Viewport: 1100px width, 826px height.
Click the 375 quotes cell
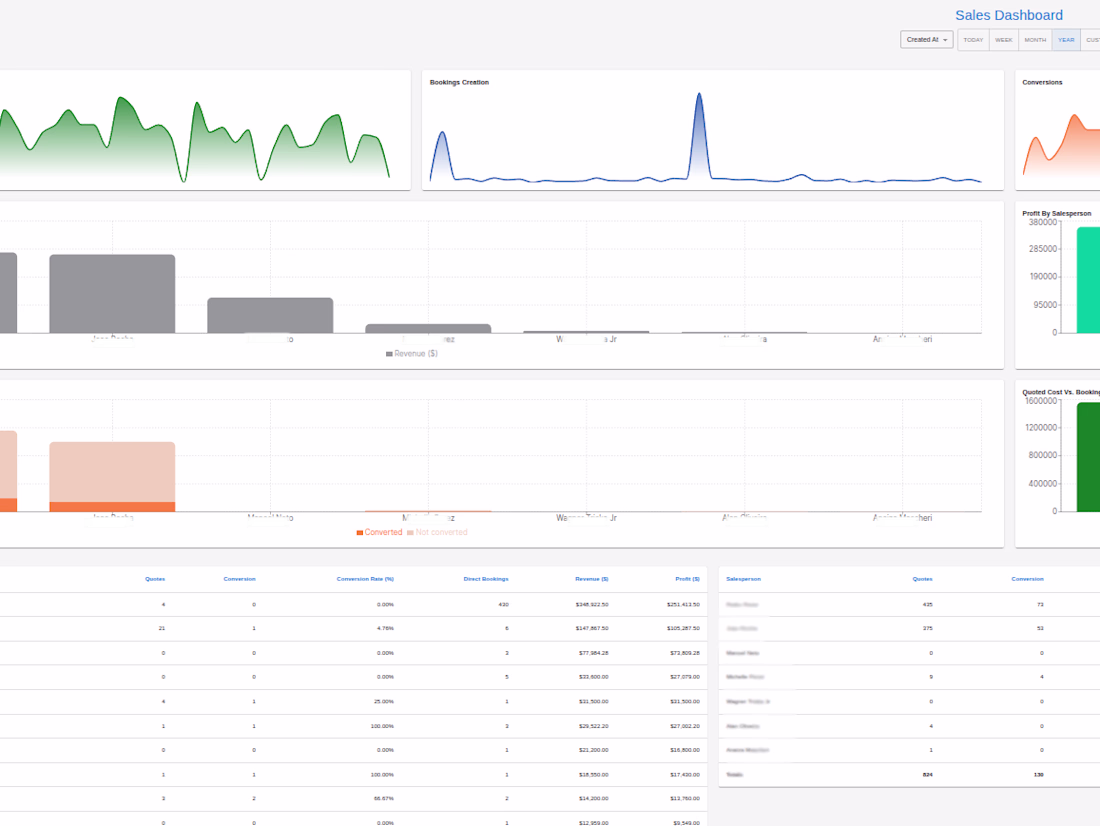click(927, 628)
